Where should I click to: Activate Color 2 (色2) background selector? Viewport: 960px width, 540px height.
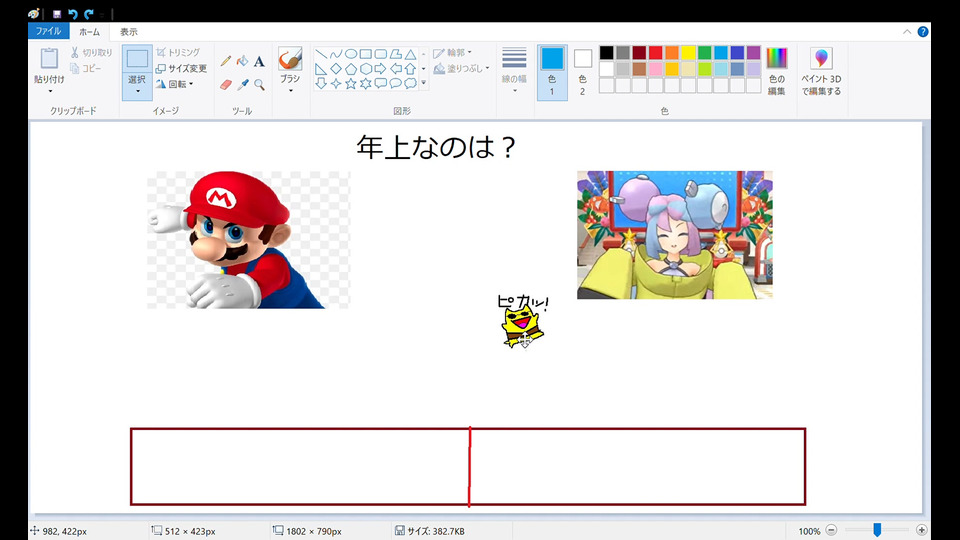pos(582,72)
